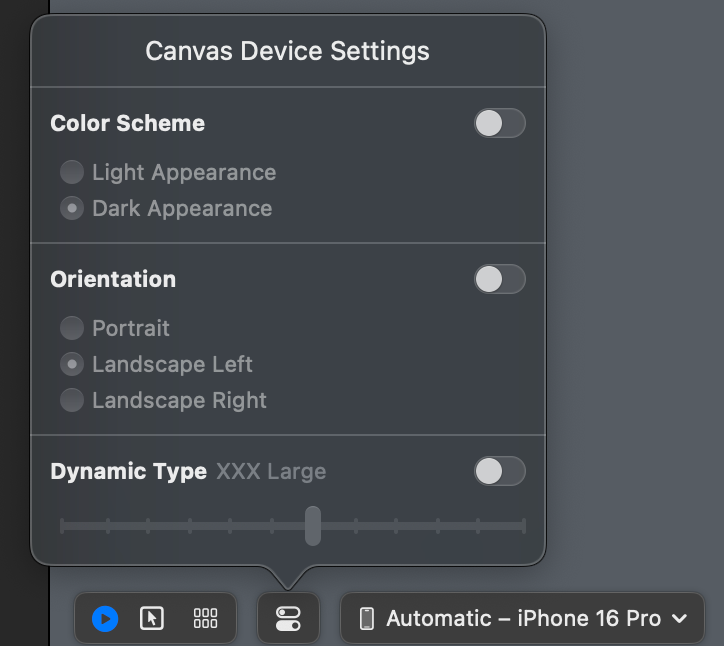Image resolution: width=724 pixels, height=646 pixels.
Task: Click the Live preview play icon
Action: pos(105,619)
